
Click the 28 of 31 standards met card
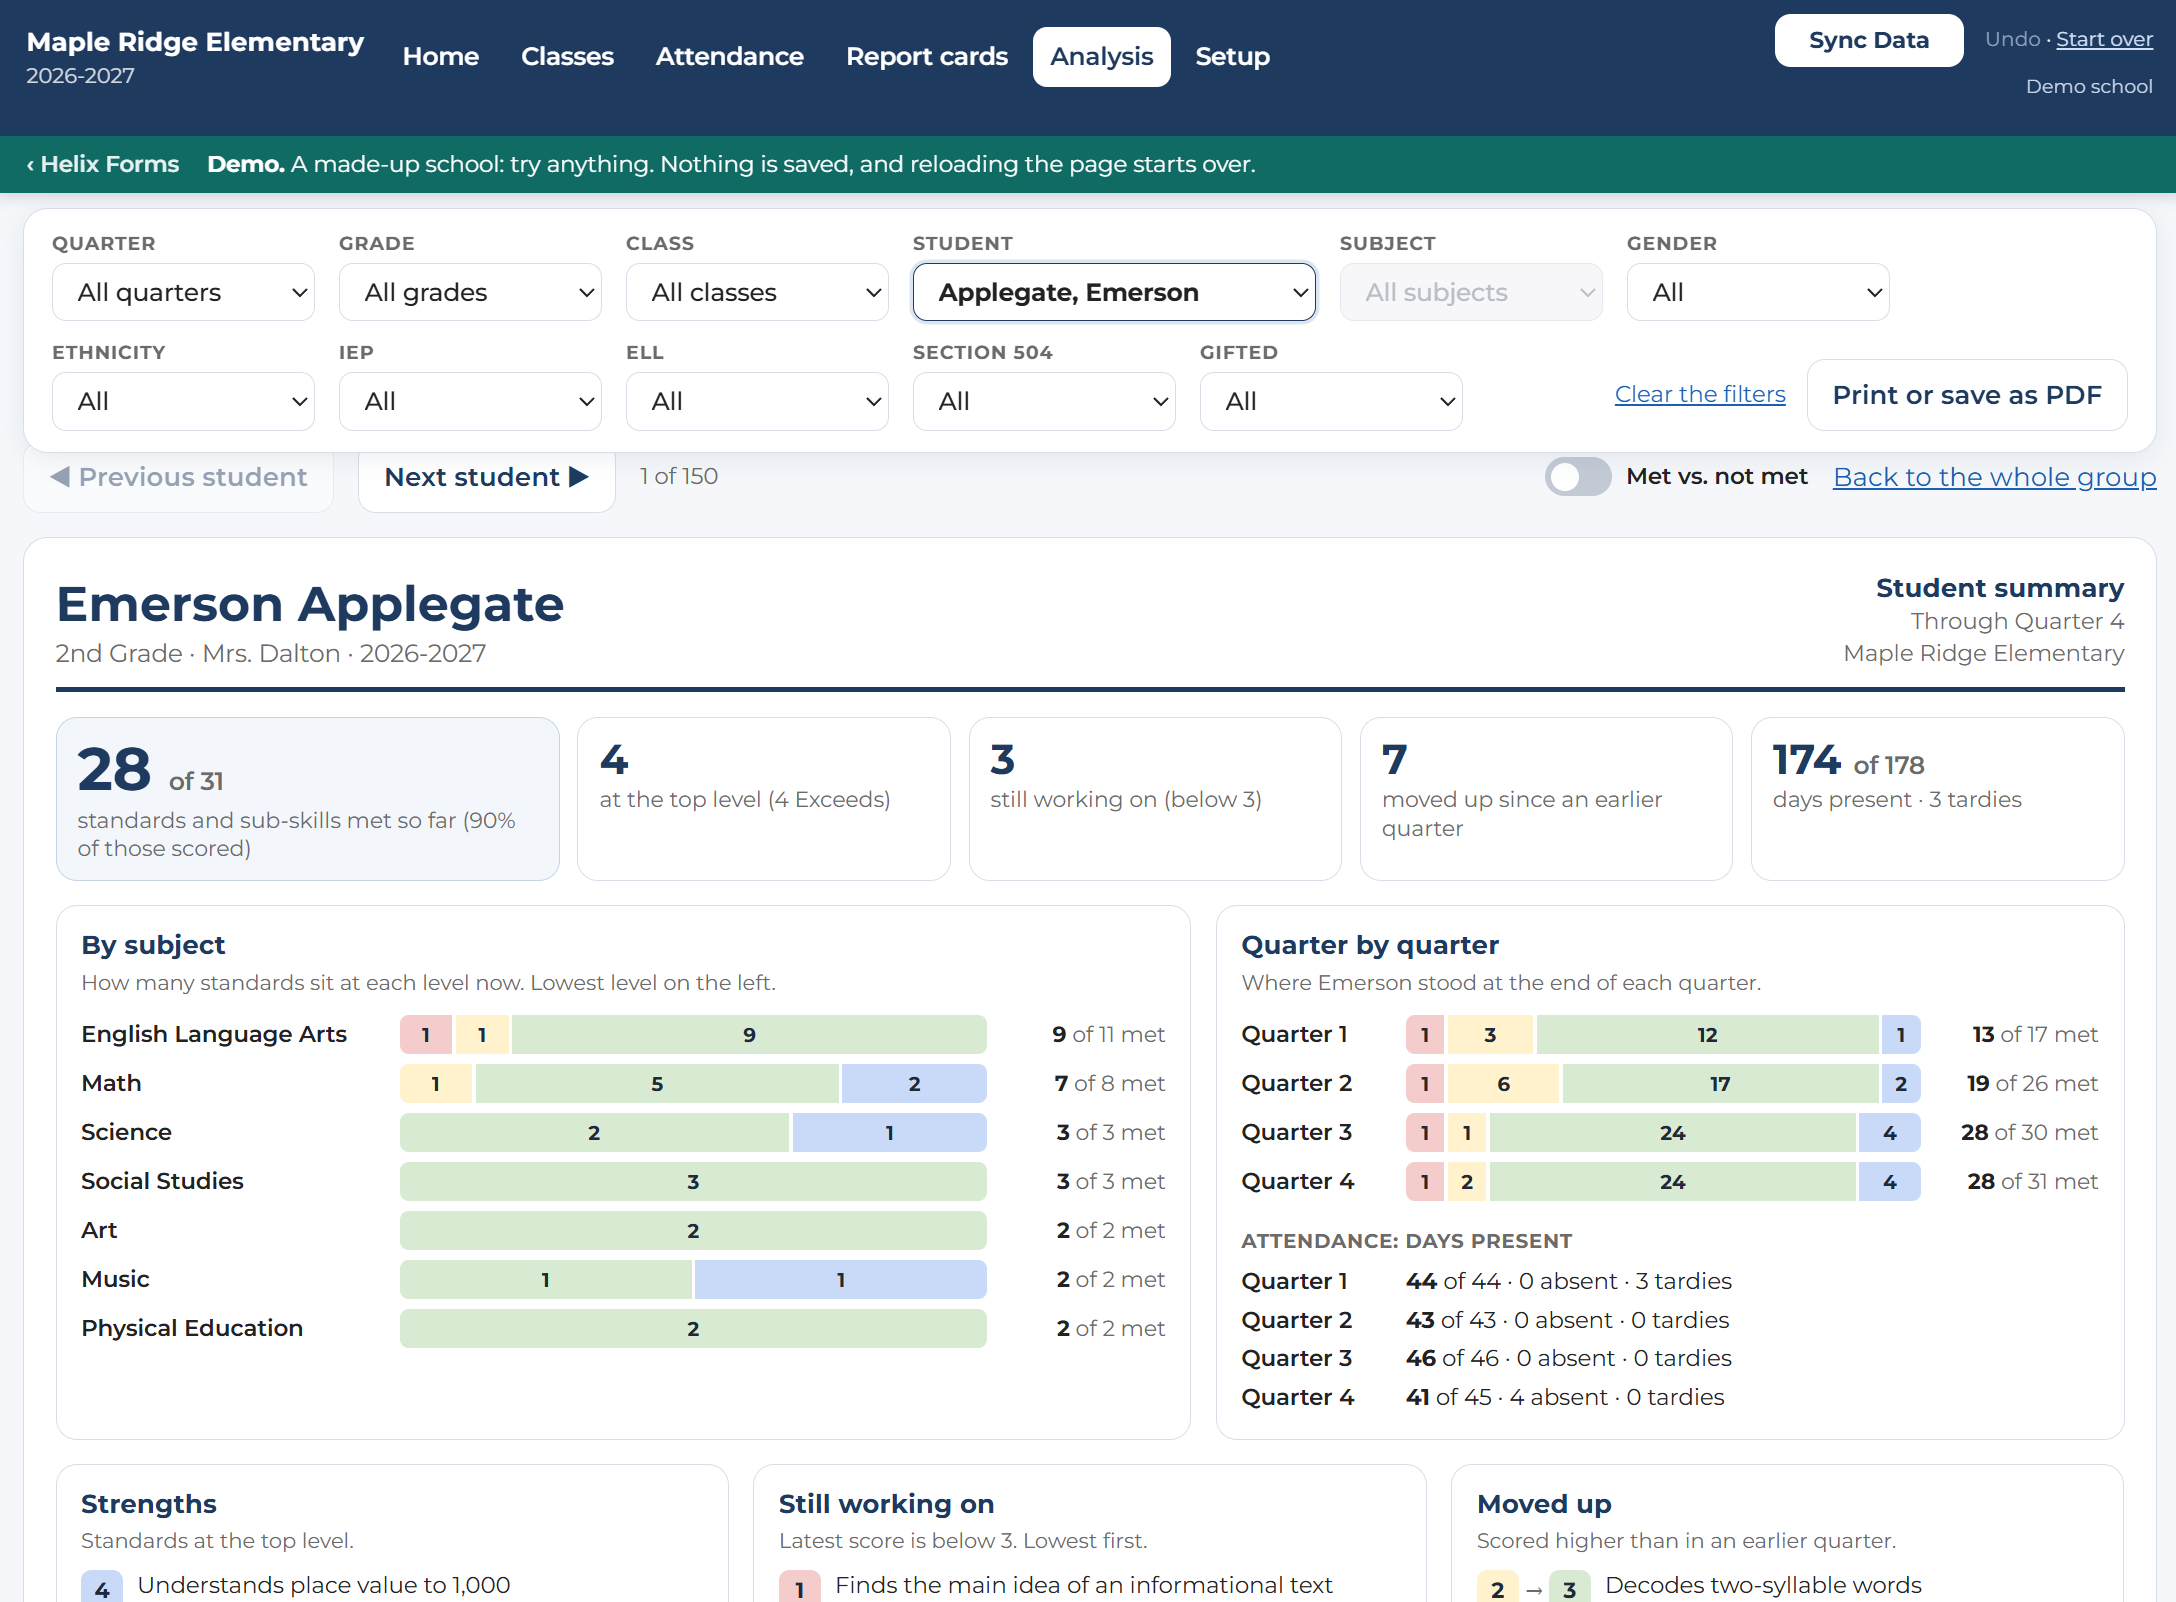click(x=308, y=799)
